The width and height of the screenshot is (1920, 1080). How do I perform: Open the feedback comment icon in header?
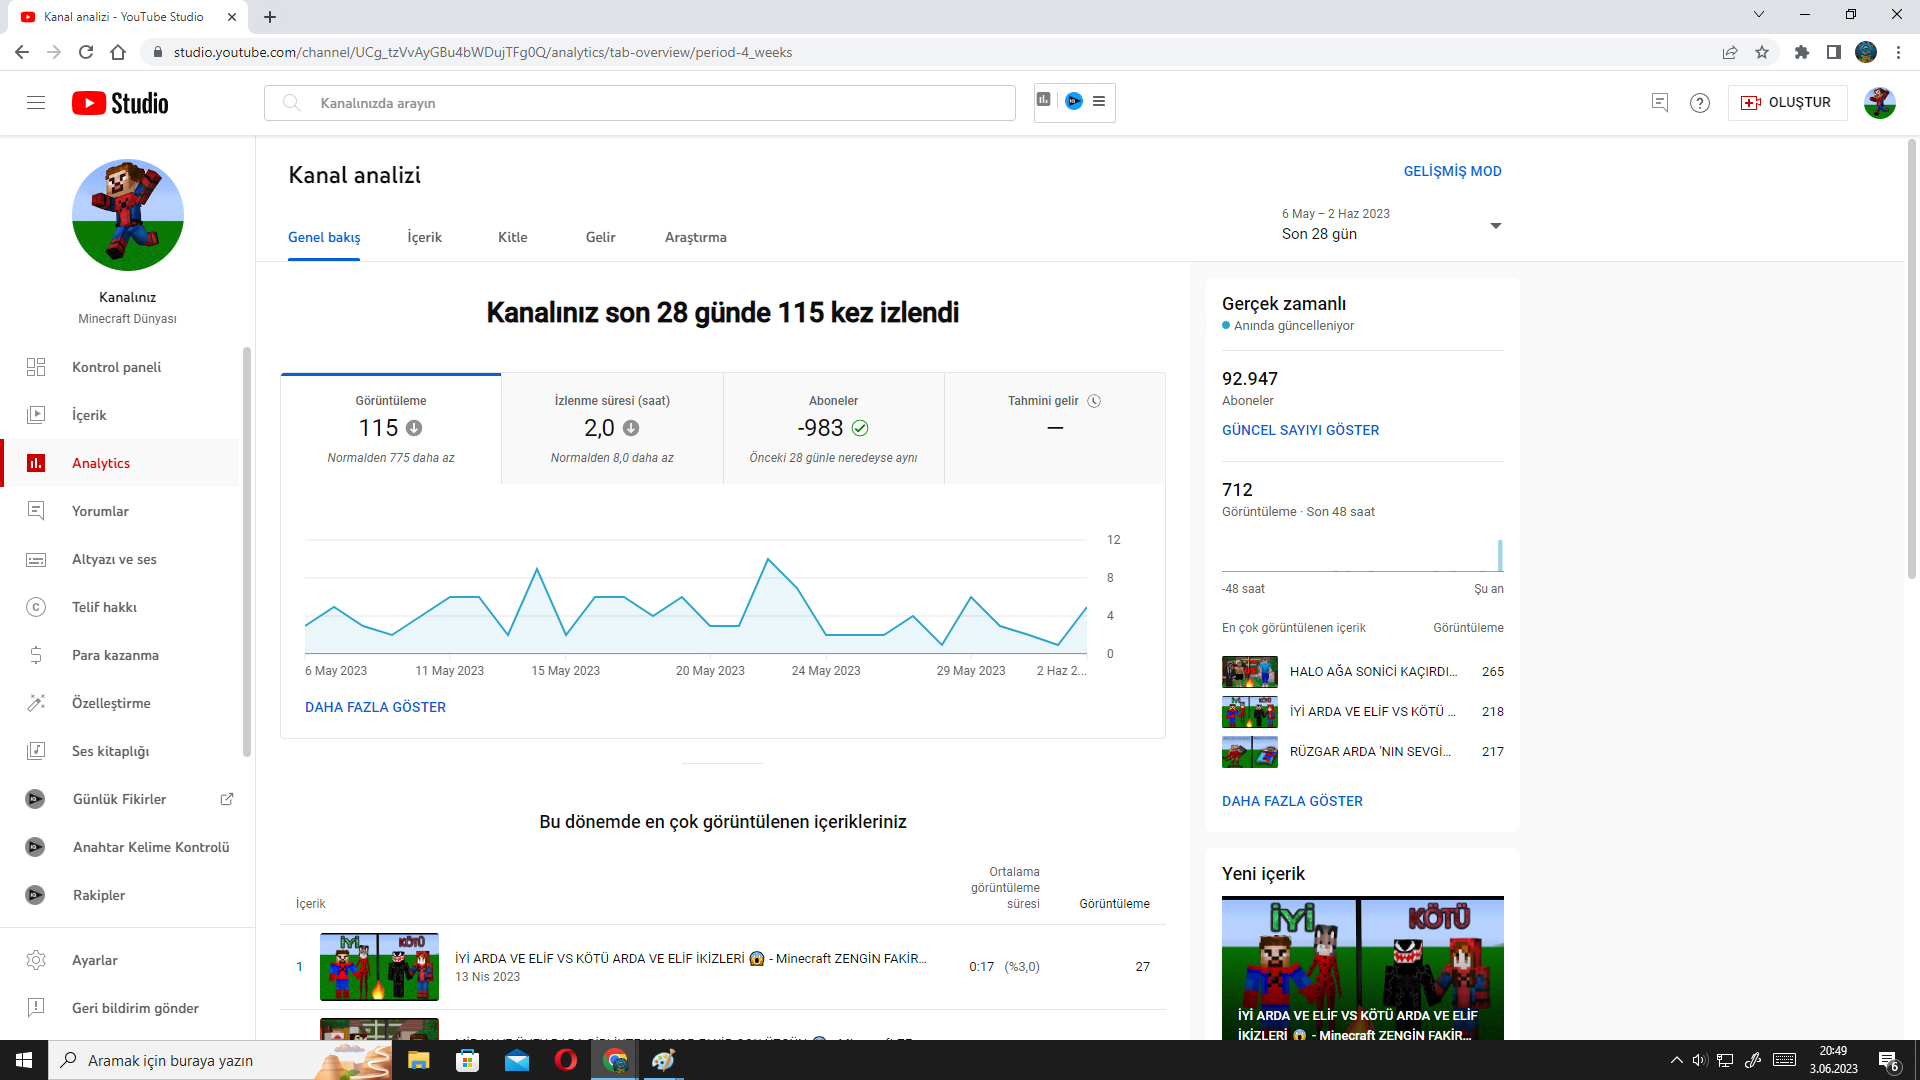[x=1660, y=103]
